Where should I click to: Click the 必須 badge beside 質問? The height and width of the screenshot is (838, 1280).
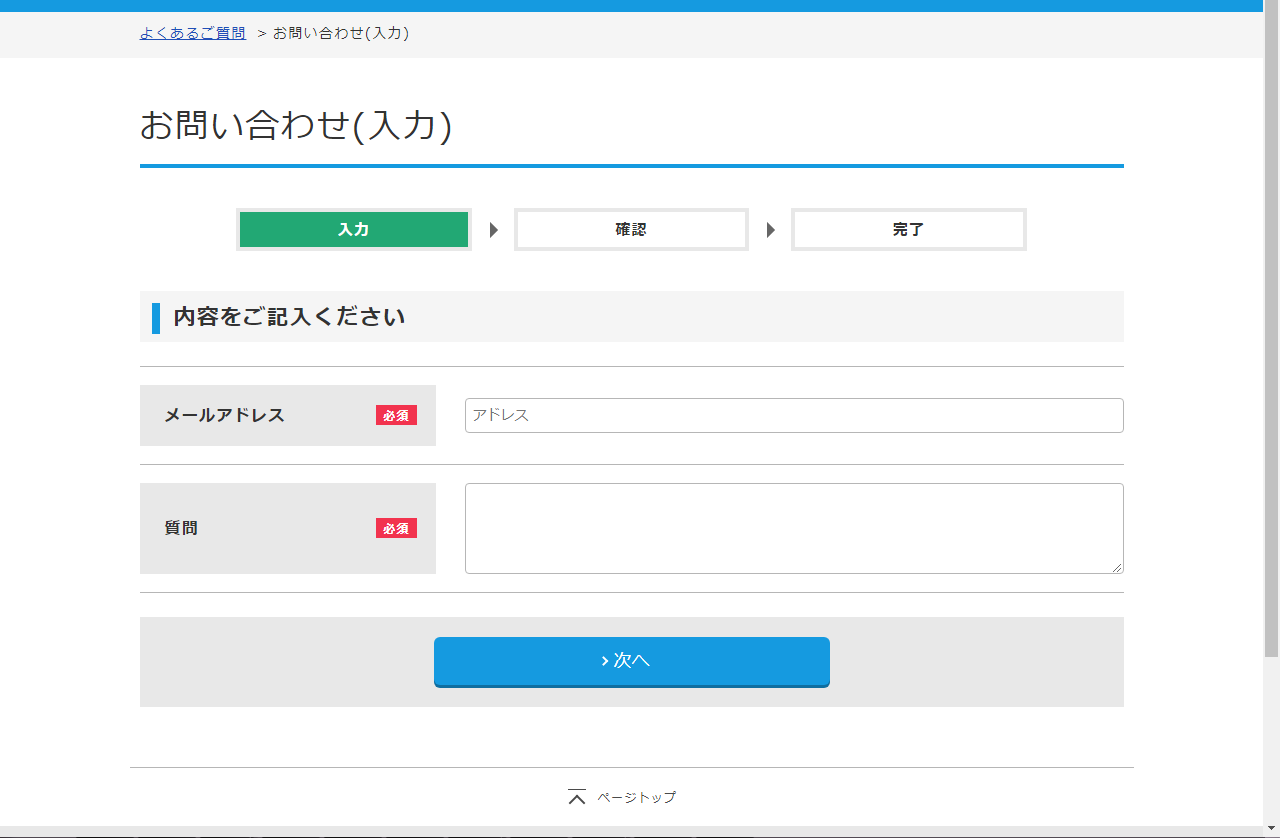pos(396,528)
